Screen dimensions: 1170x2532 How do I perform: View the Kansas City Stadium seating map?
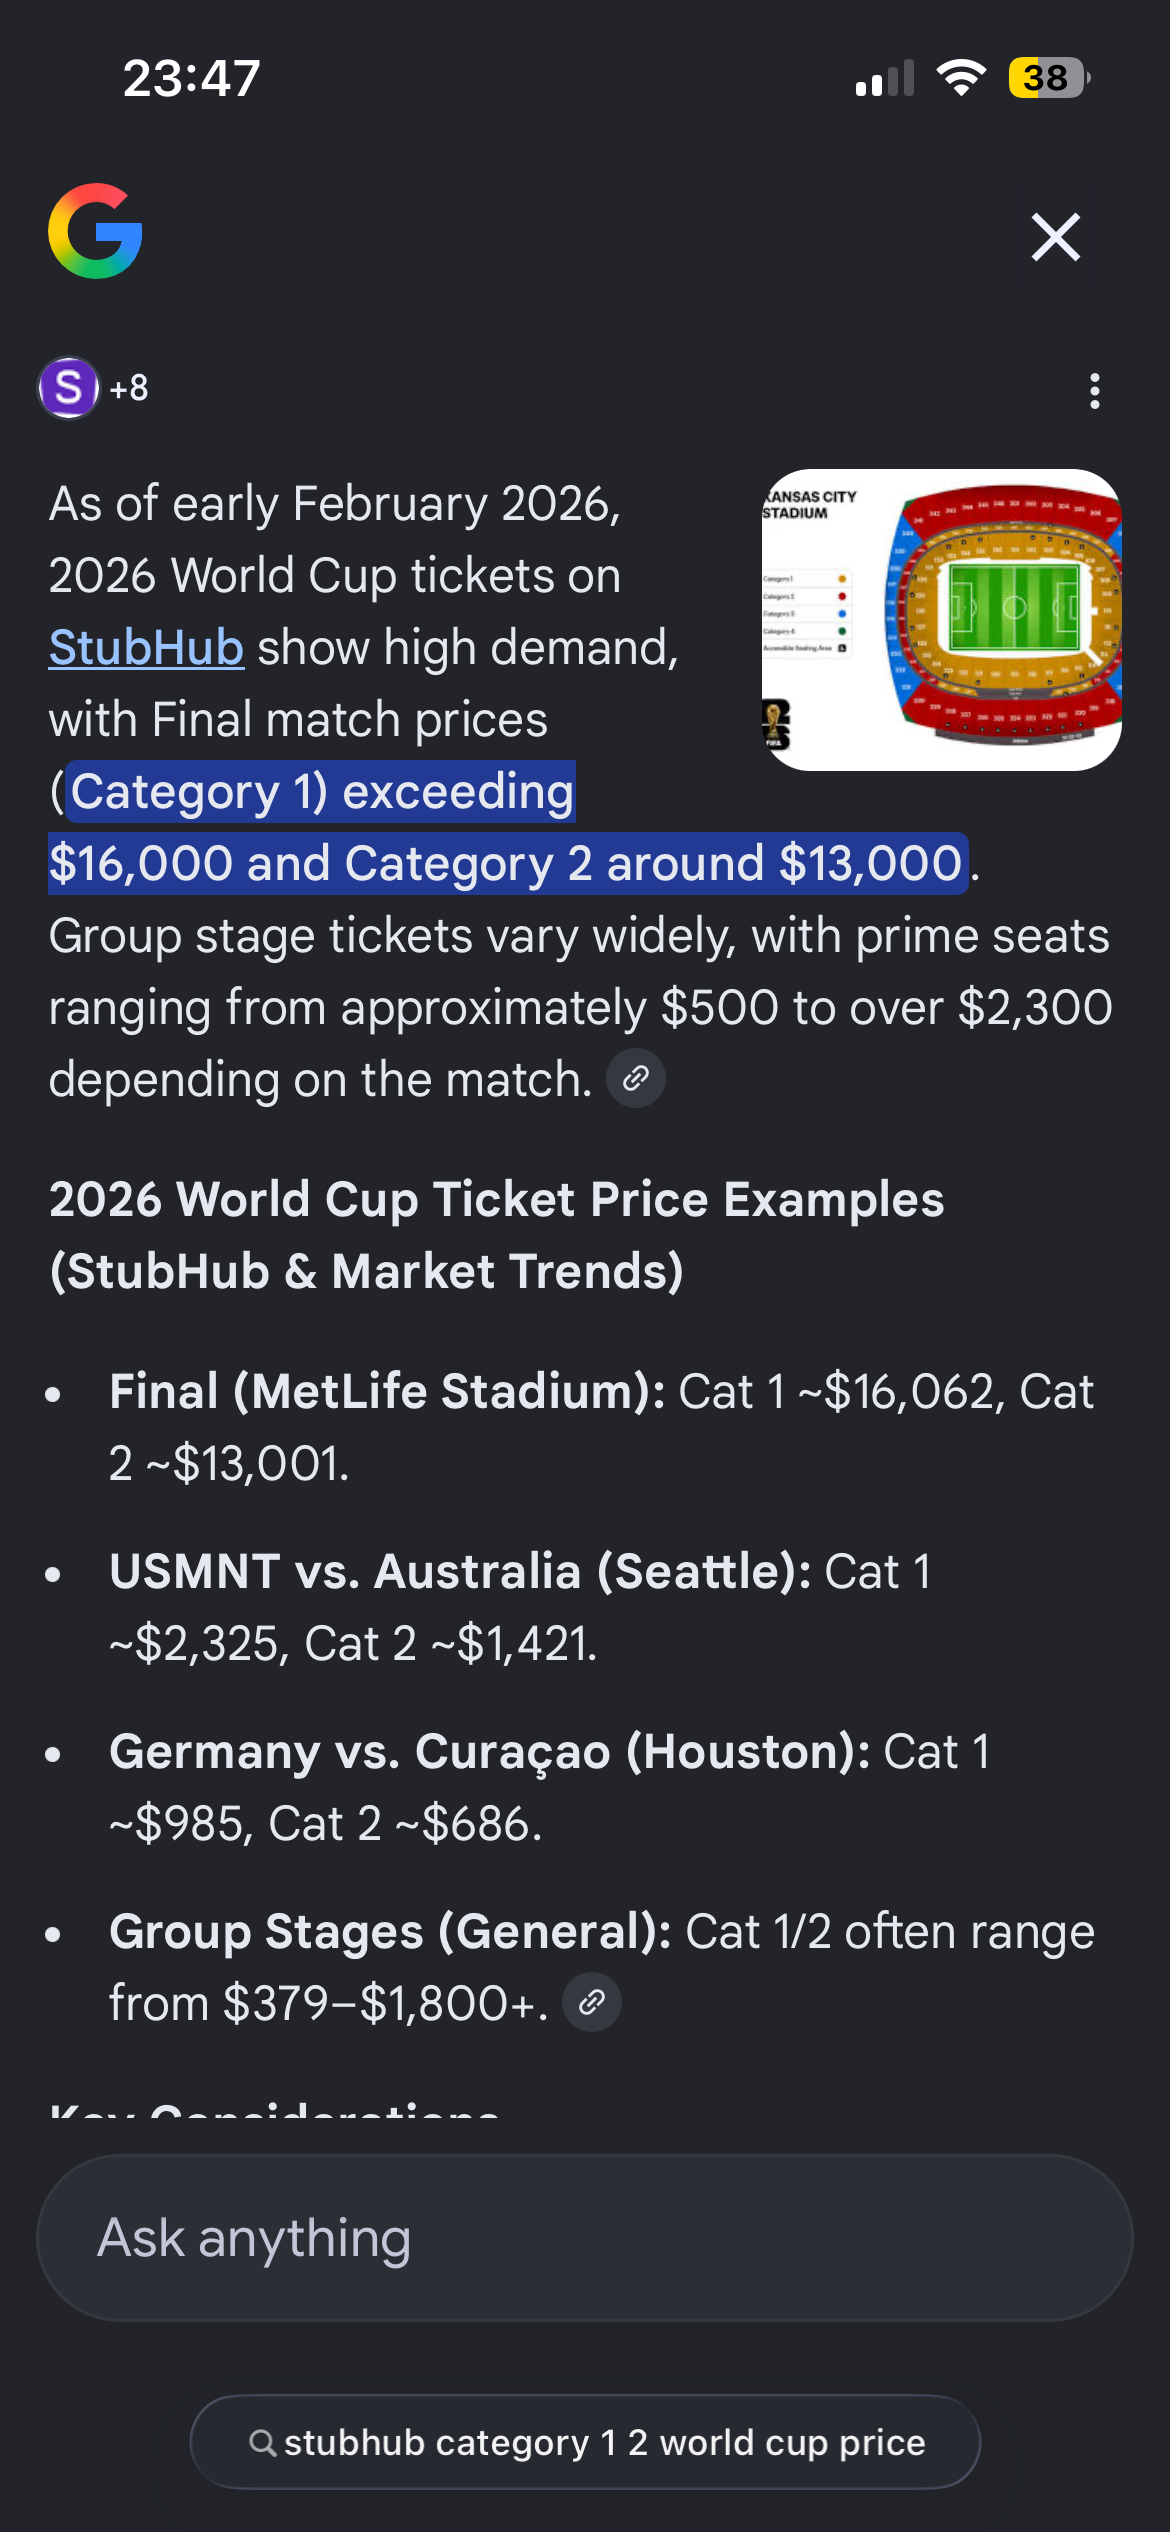pyautogui.click(x=941, y=620)
